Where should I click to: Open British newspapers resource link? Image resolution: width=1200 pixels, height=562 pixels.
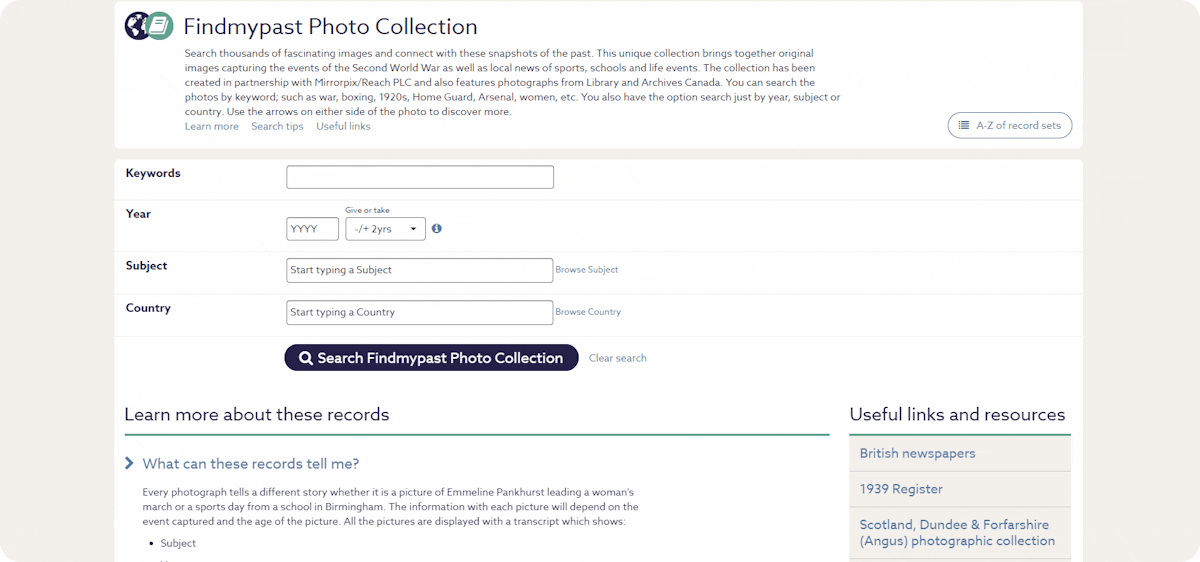point(917,453)
